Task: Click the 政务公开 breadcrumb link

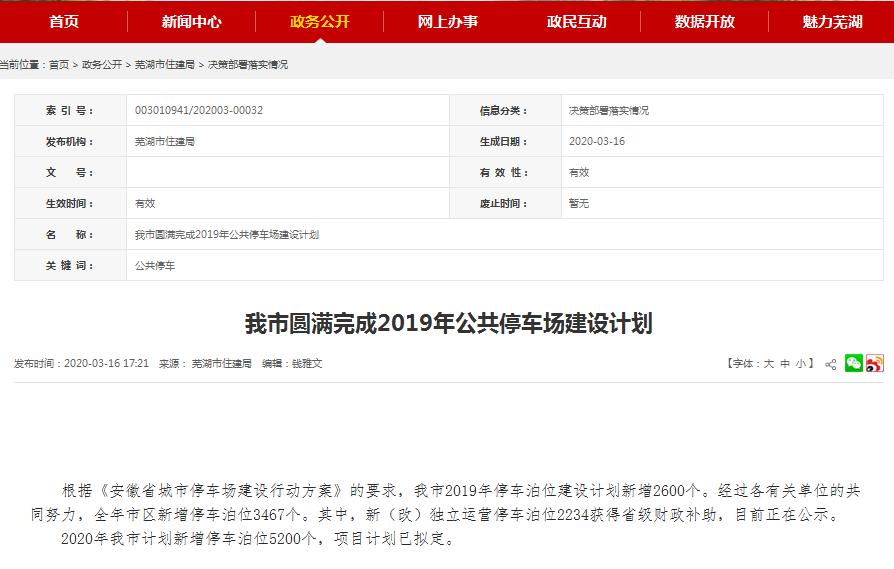Action: pyautogui.click(x=102, y=64)
